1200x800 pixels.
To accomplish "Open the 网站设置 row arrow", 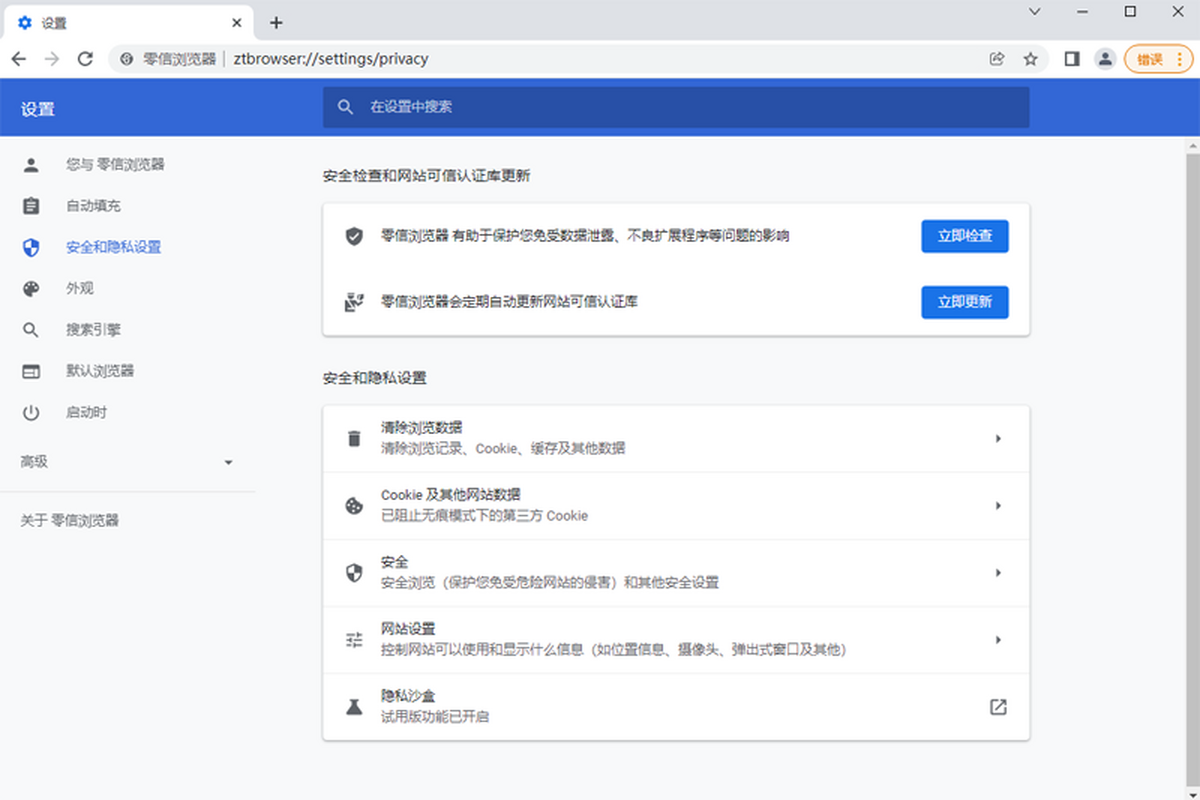I will [997, 640].
